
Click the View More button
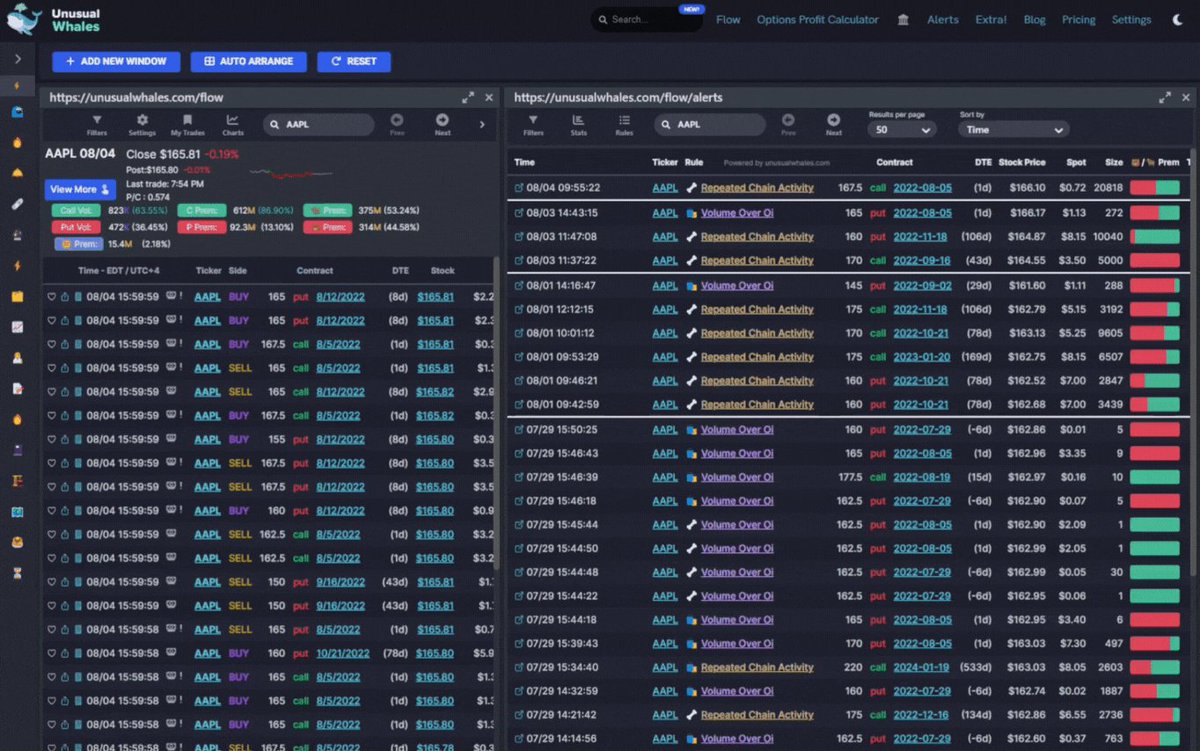pyautogui.click(x=80, y=189)
